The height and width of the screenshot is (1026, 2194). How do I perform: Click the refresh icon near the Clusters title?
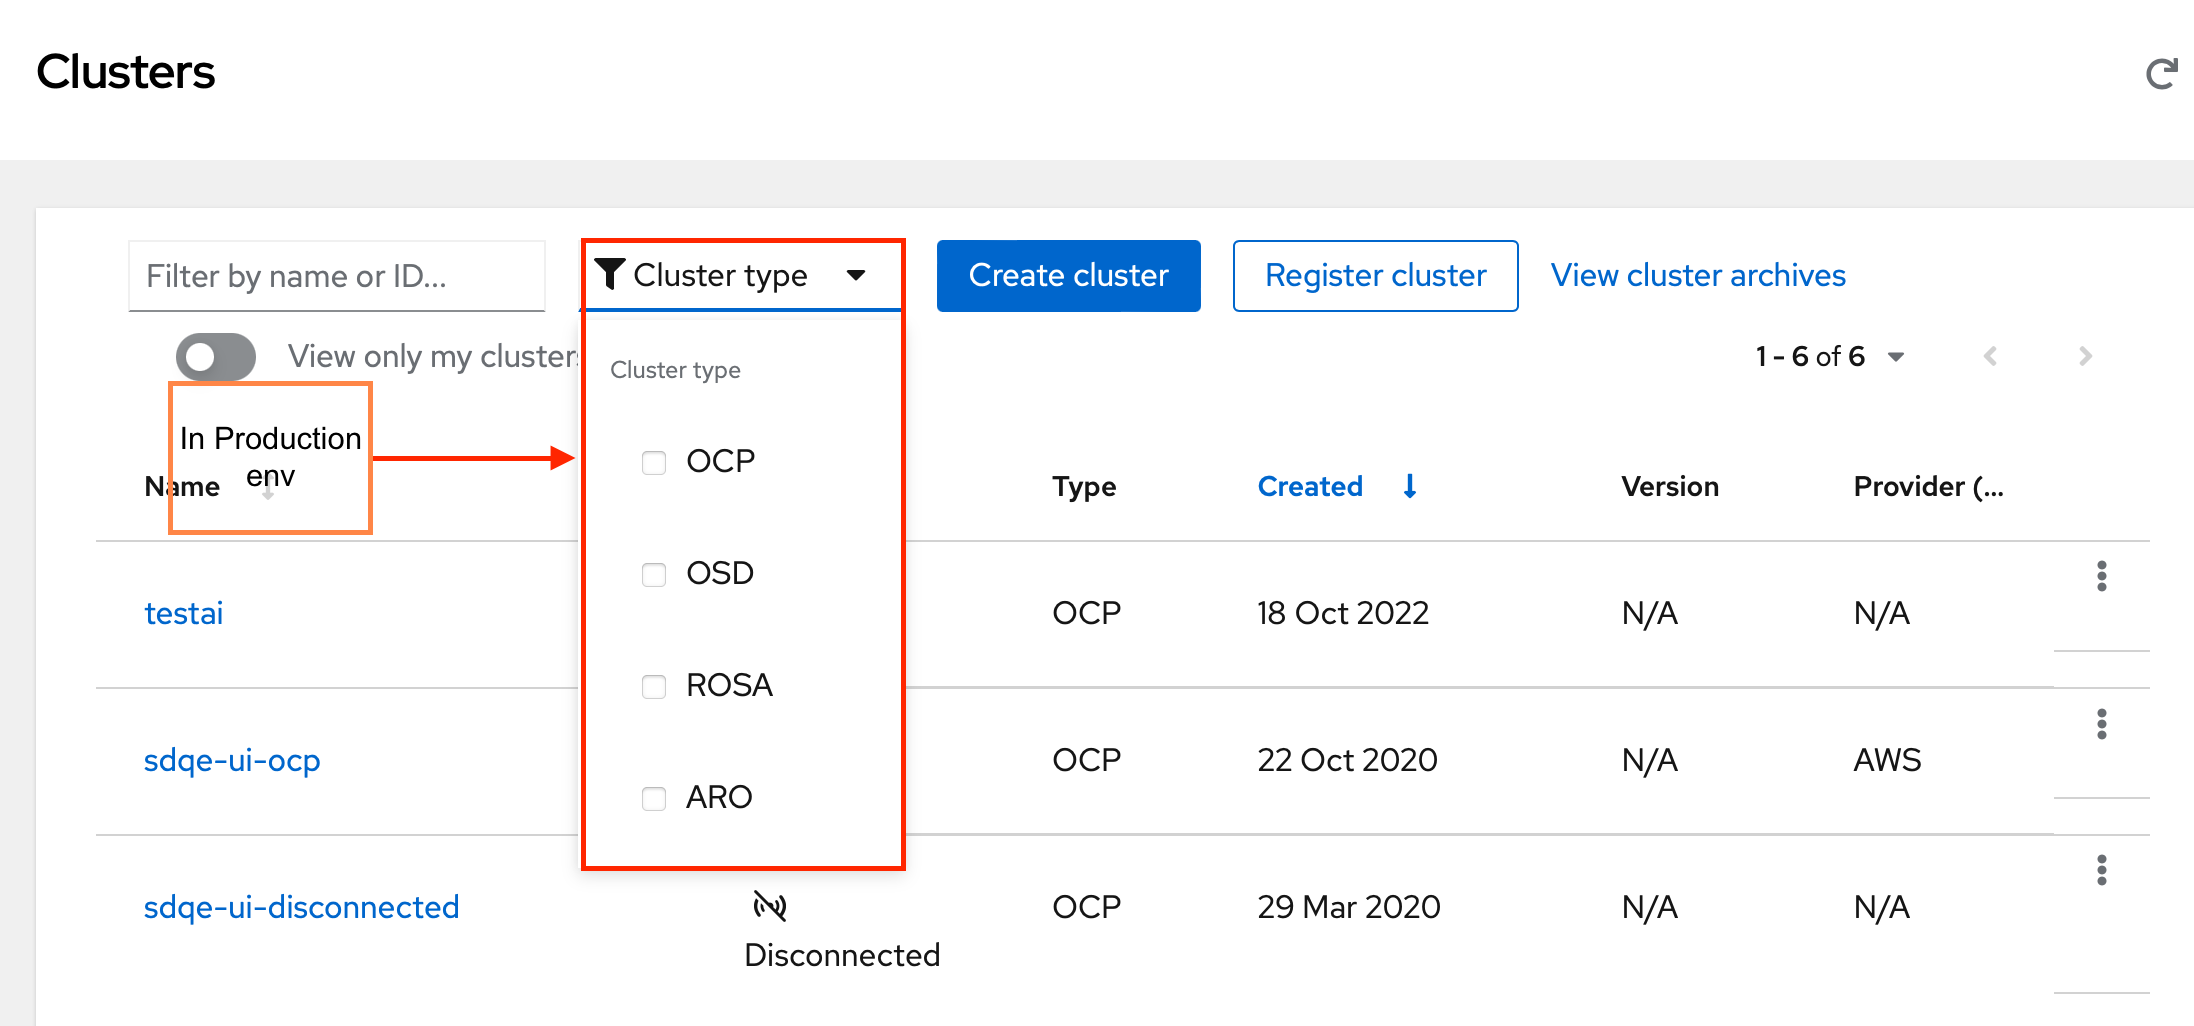[2161, 74]
